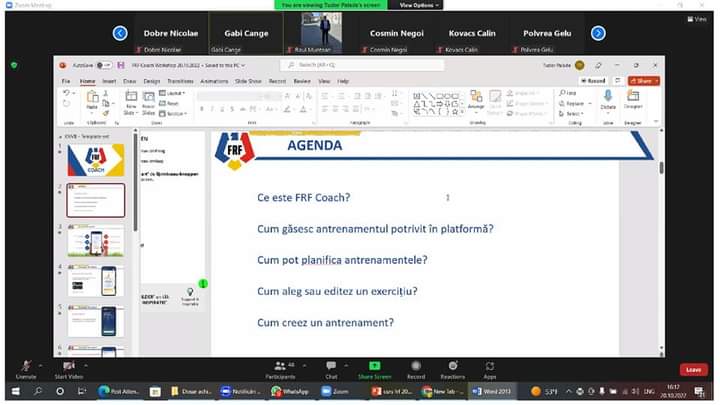The width and height of the screenshot is (720, 405).
Task: Toggle PowerPoint AutoSave switch
Action: (x=104, y=65)
